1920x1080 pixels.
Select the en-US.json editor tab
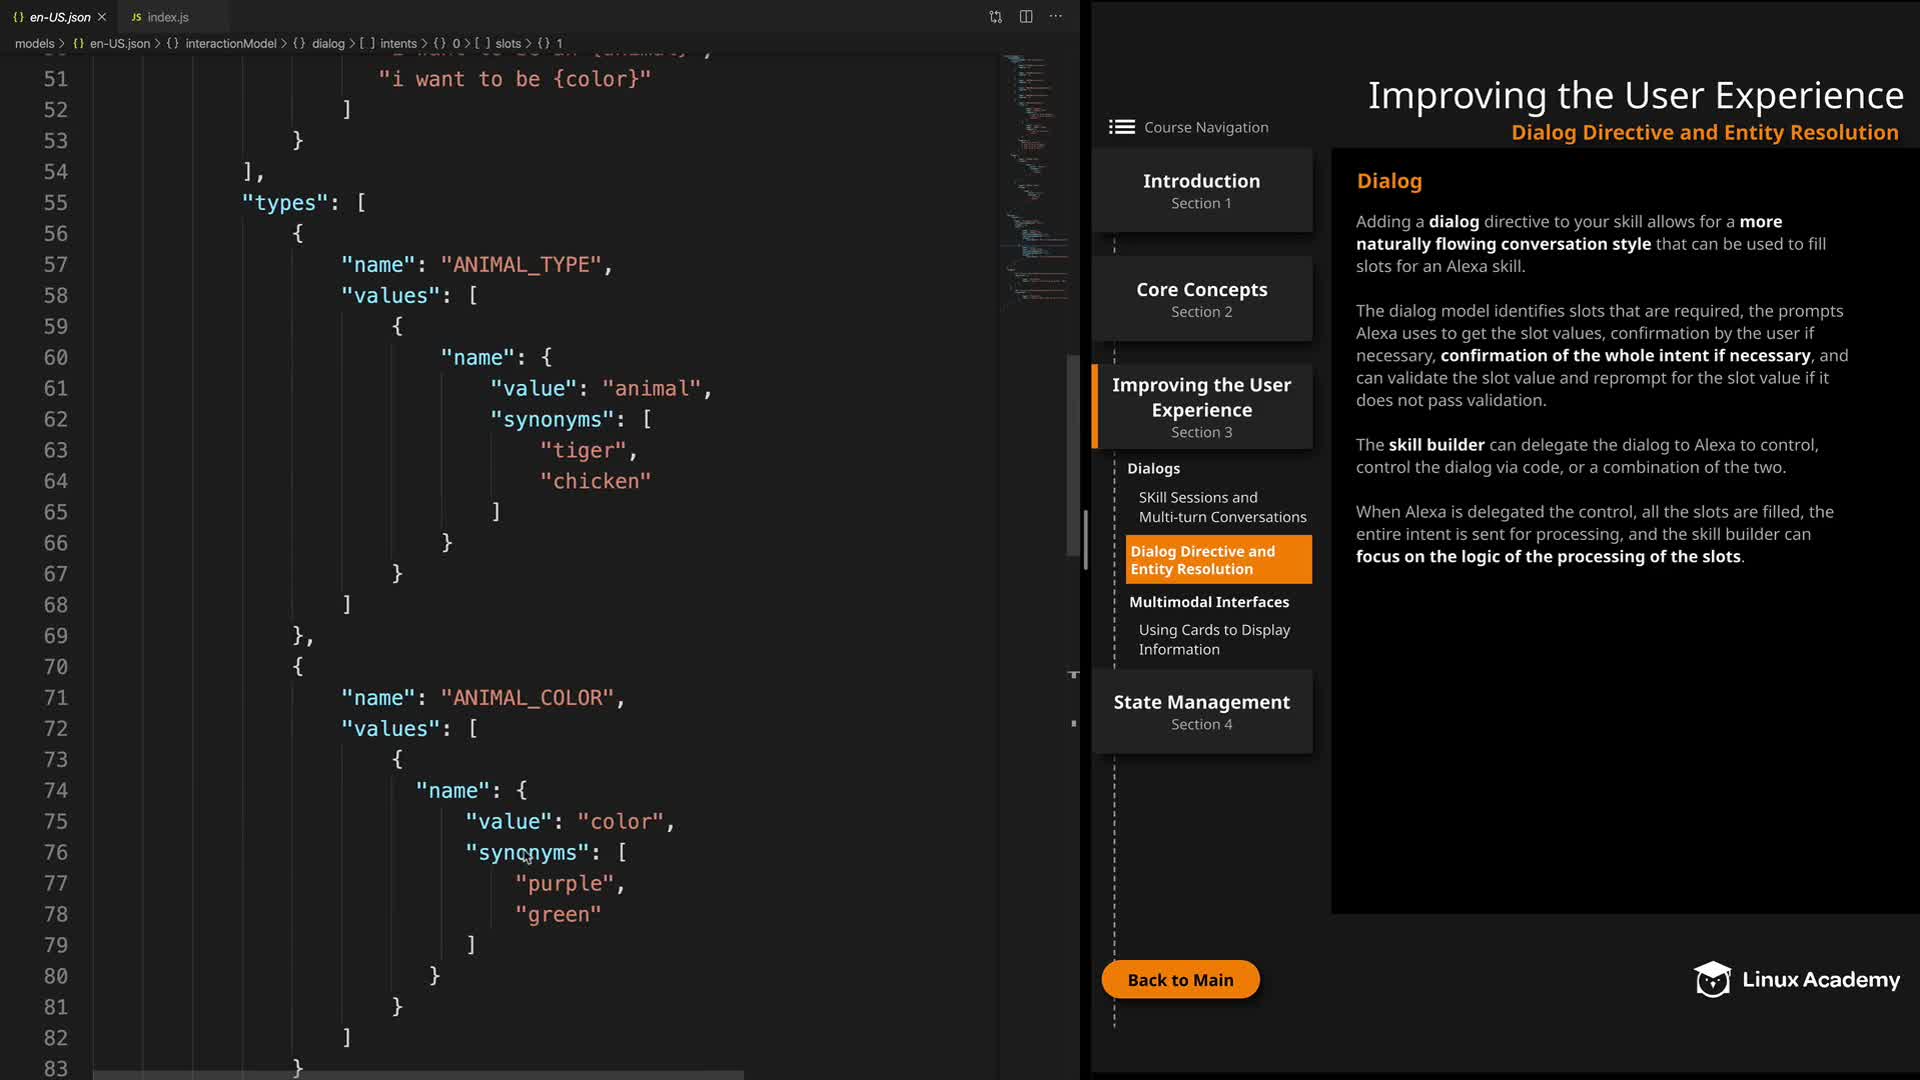[59, 17]
